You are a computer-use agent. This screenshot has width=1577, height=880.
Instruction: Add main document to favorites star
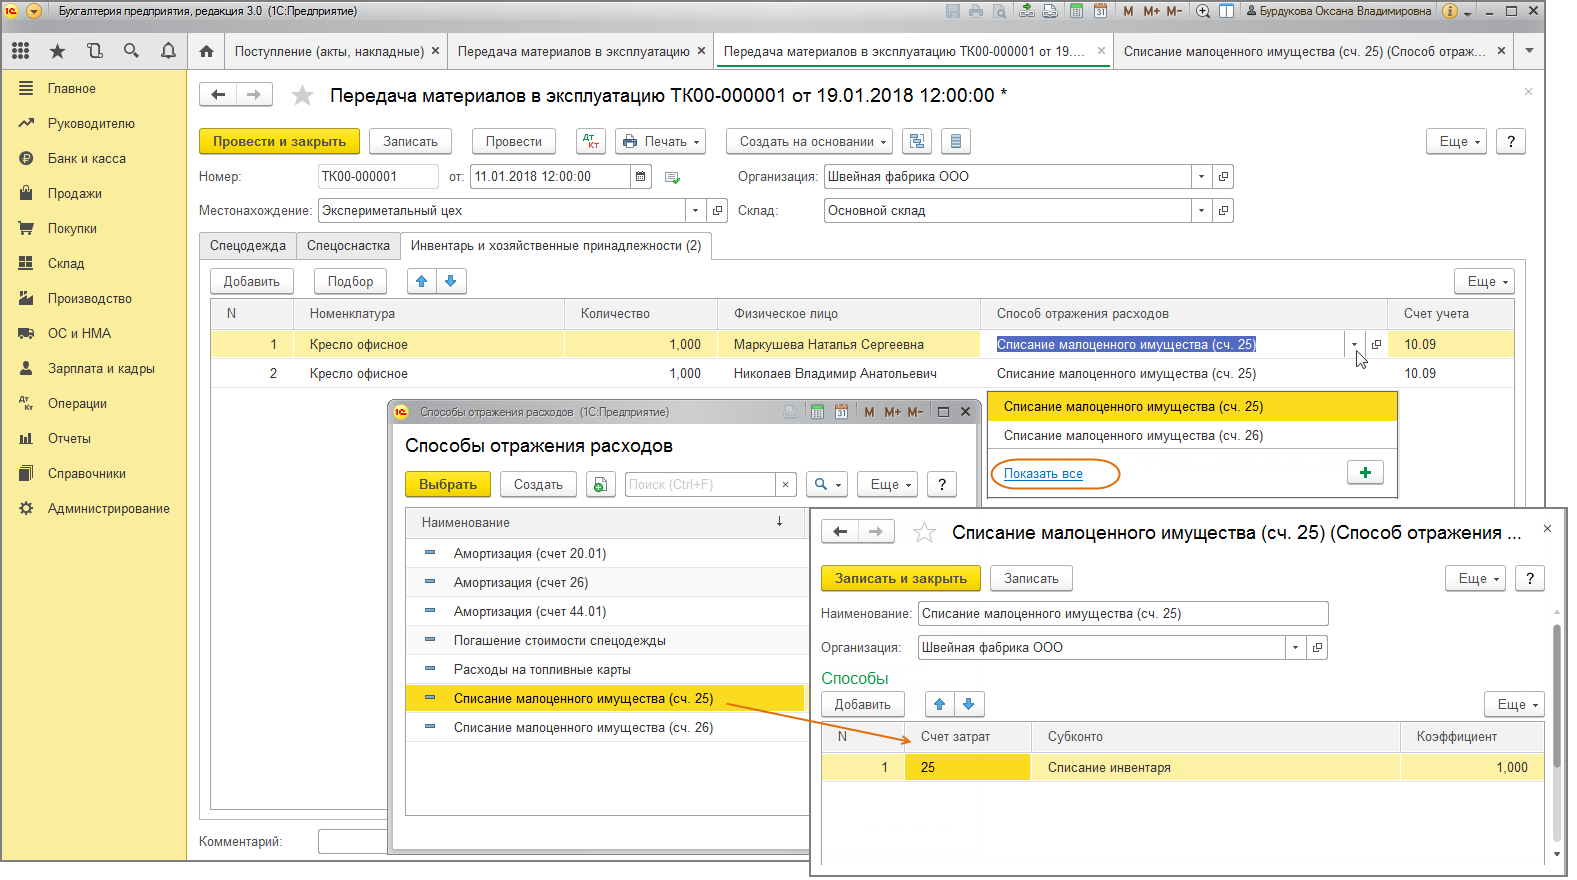302,96
